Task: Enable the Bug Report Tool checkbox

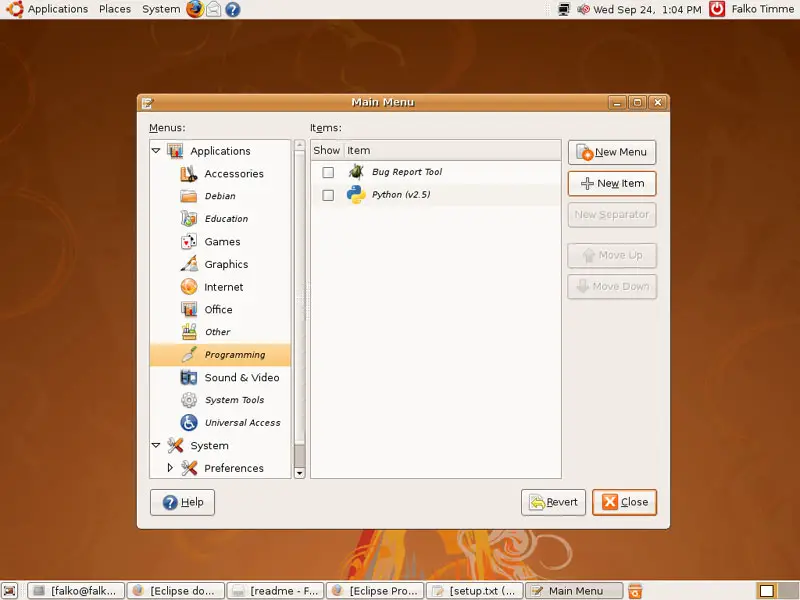Action: click(328, 172)
